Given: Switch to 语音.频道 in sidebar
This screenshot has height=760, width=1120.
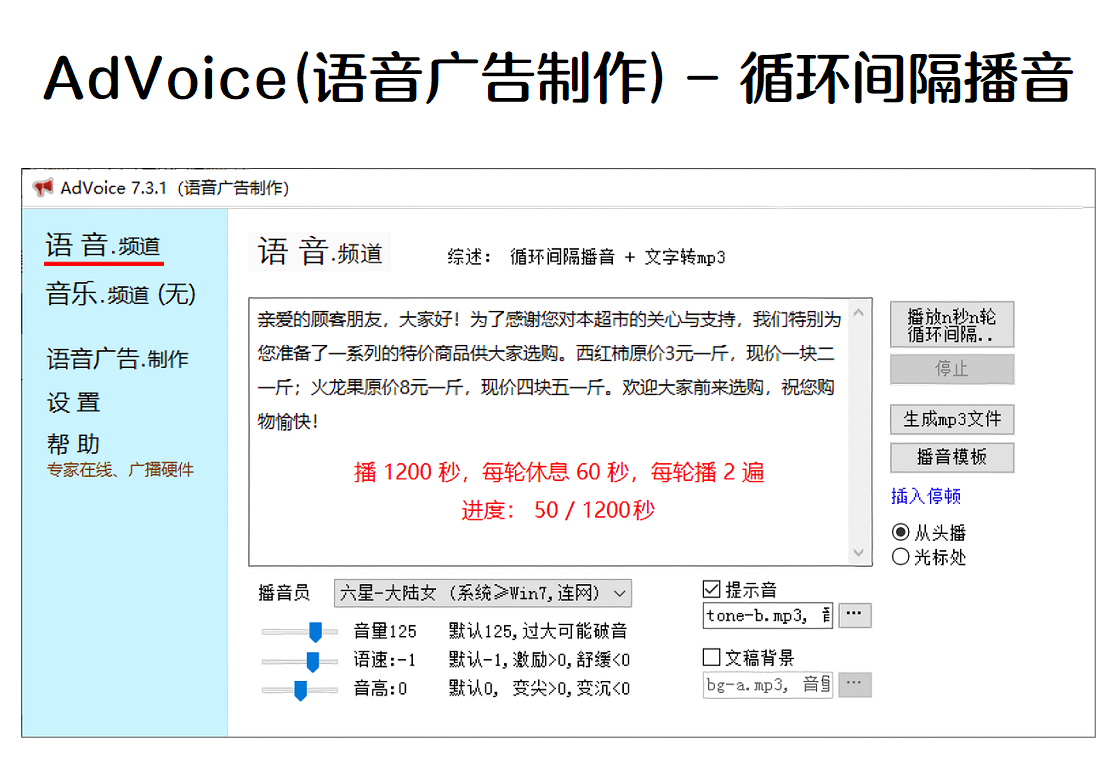Looking at the screenshot, I should tap(103, 246).
